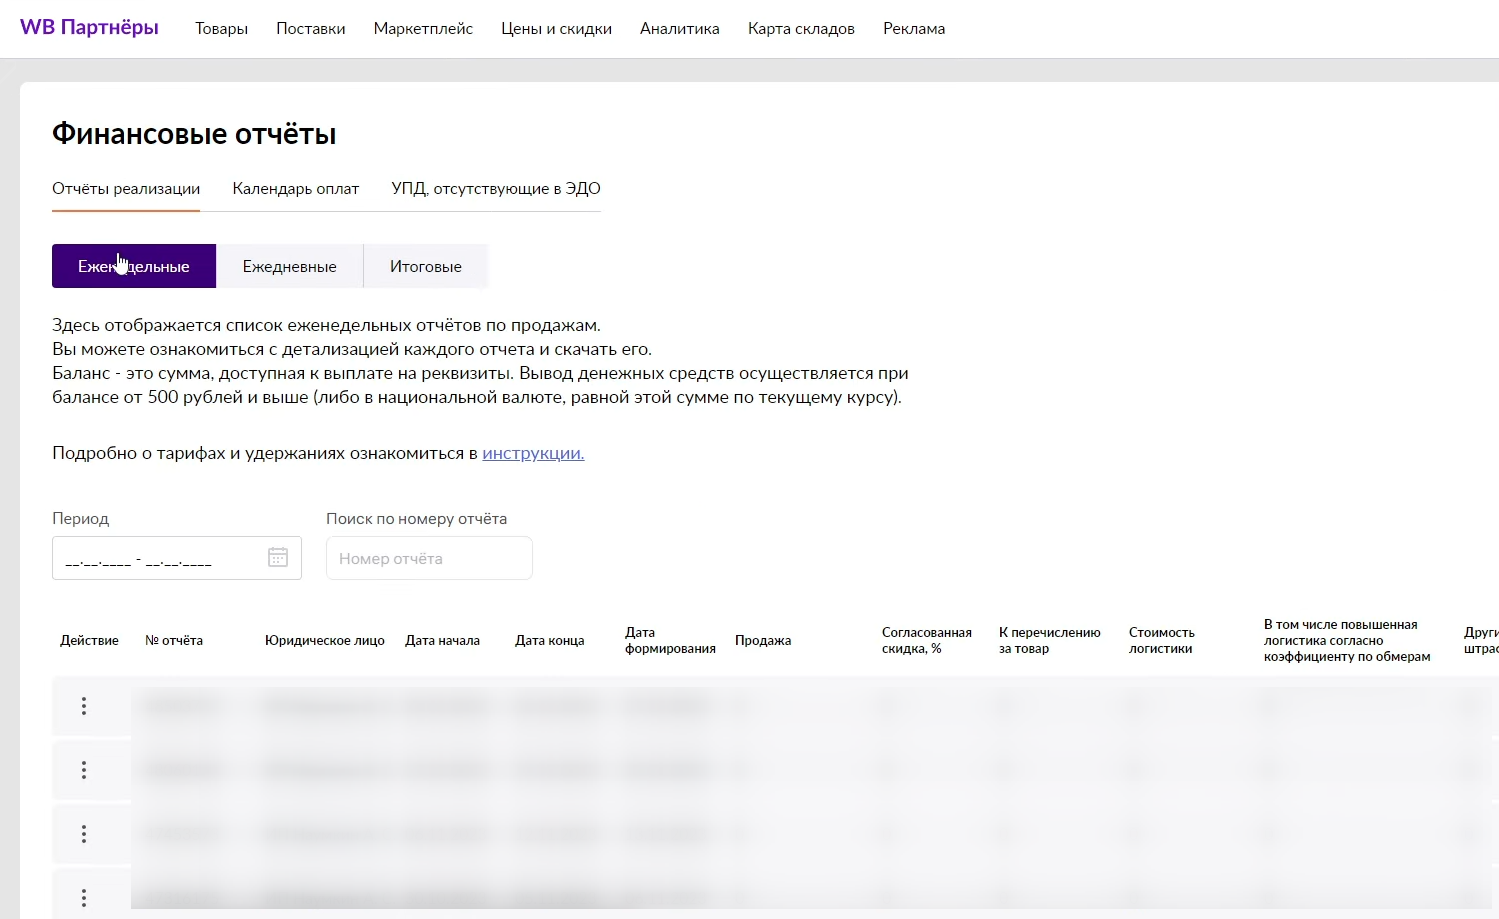The height and width of the screenshot is (919, 1499).
Task: Expand the Аналитика menu
Action: point(679,29)
